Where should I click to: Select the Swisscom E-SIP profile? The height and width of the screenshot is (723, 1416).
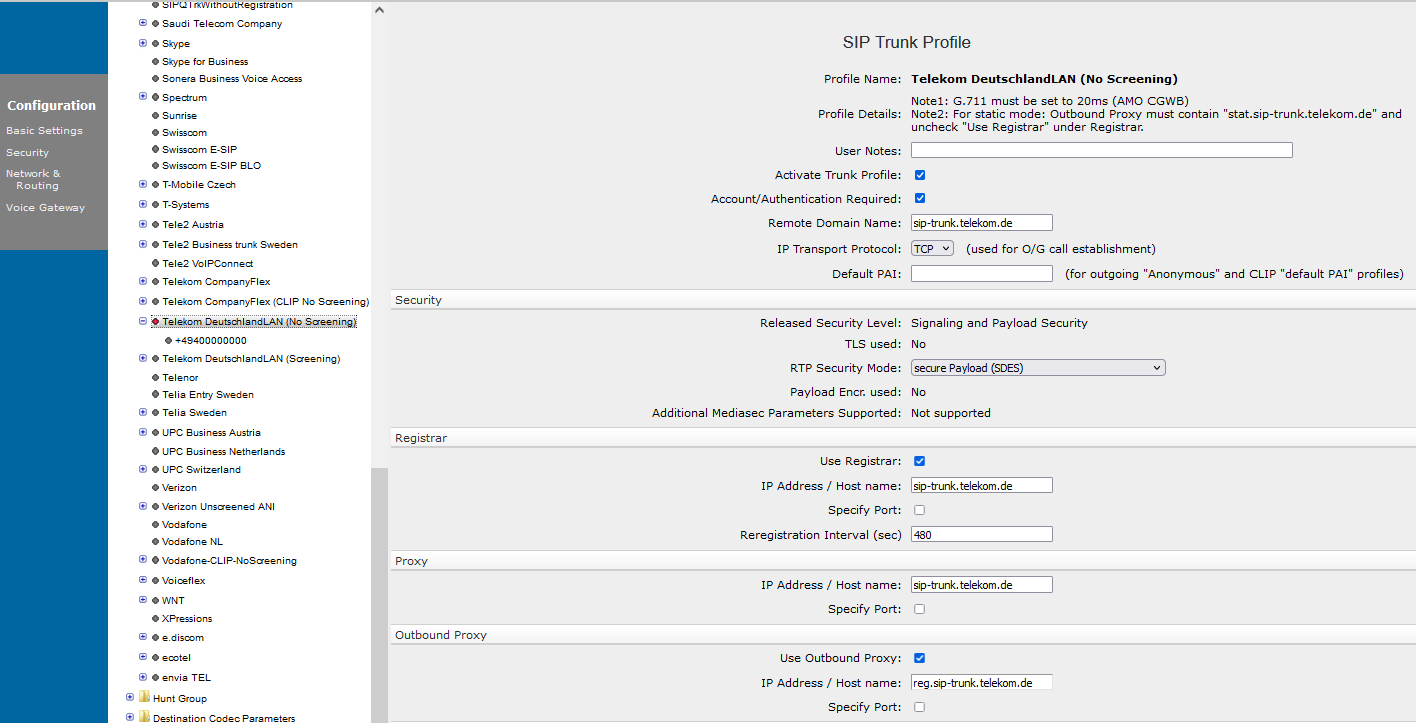pos(199,150)
